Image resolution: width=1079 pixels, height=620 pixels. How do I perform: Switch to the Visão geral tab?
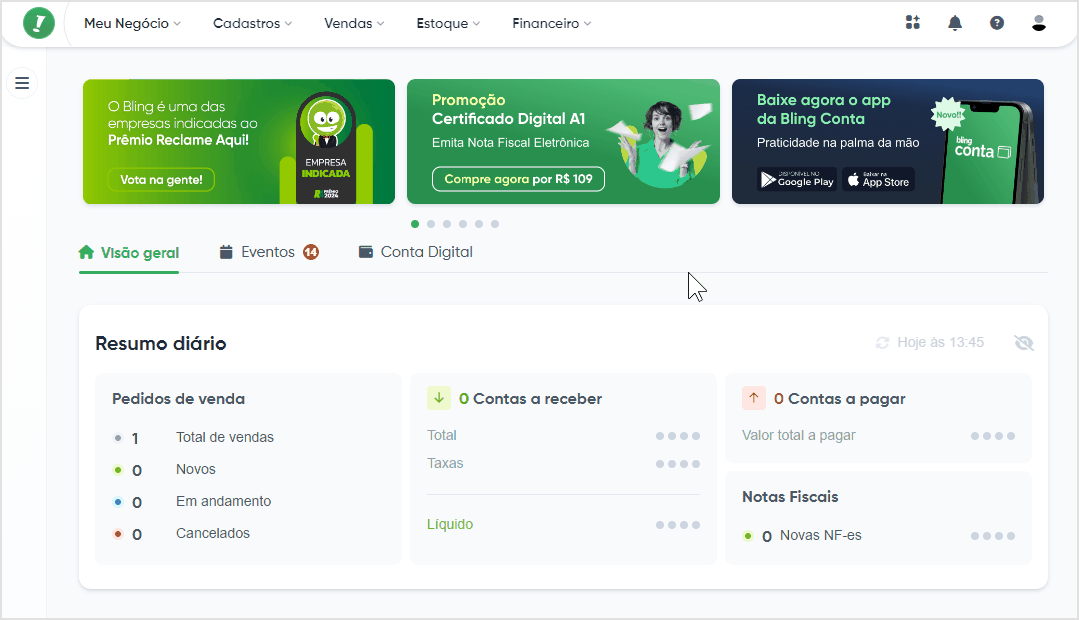[x=129, y=253]
